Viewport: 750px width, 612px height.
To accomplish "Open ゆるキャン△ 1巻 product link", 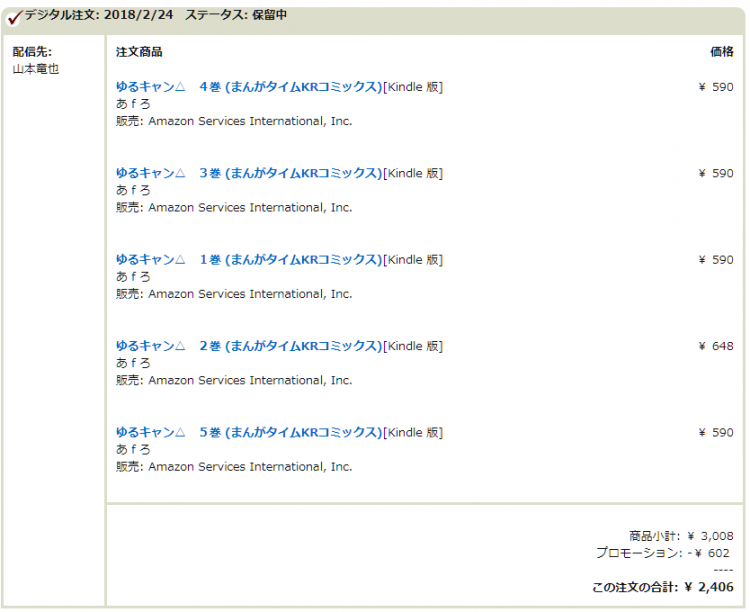I will coord(249,260).
